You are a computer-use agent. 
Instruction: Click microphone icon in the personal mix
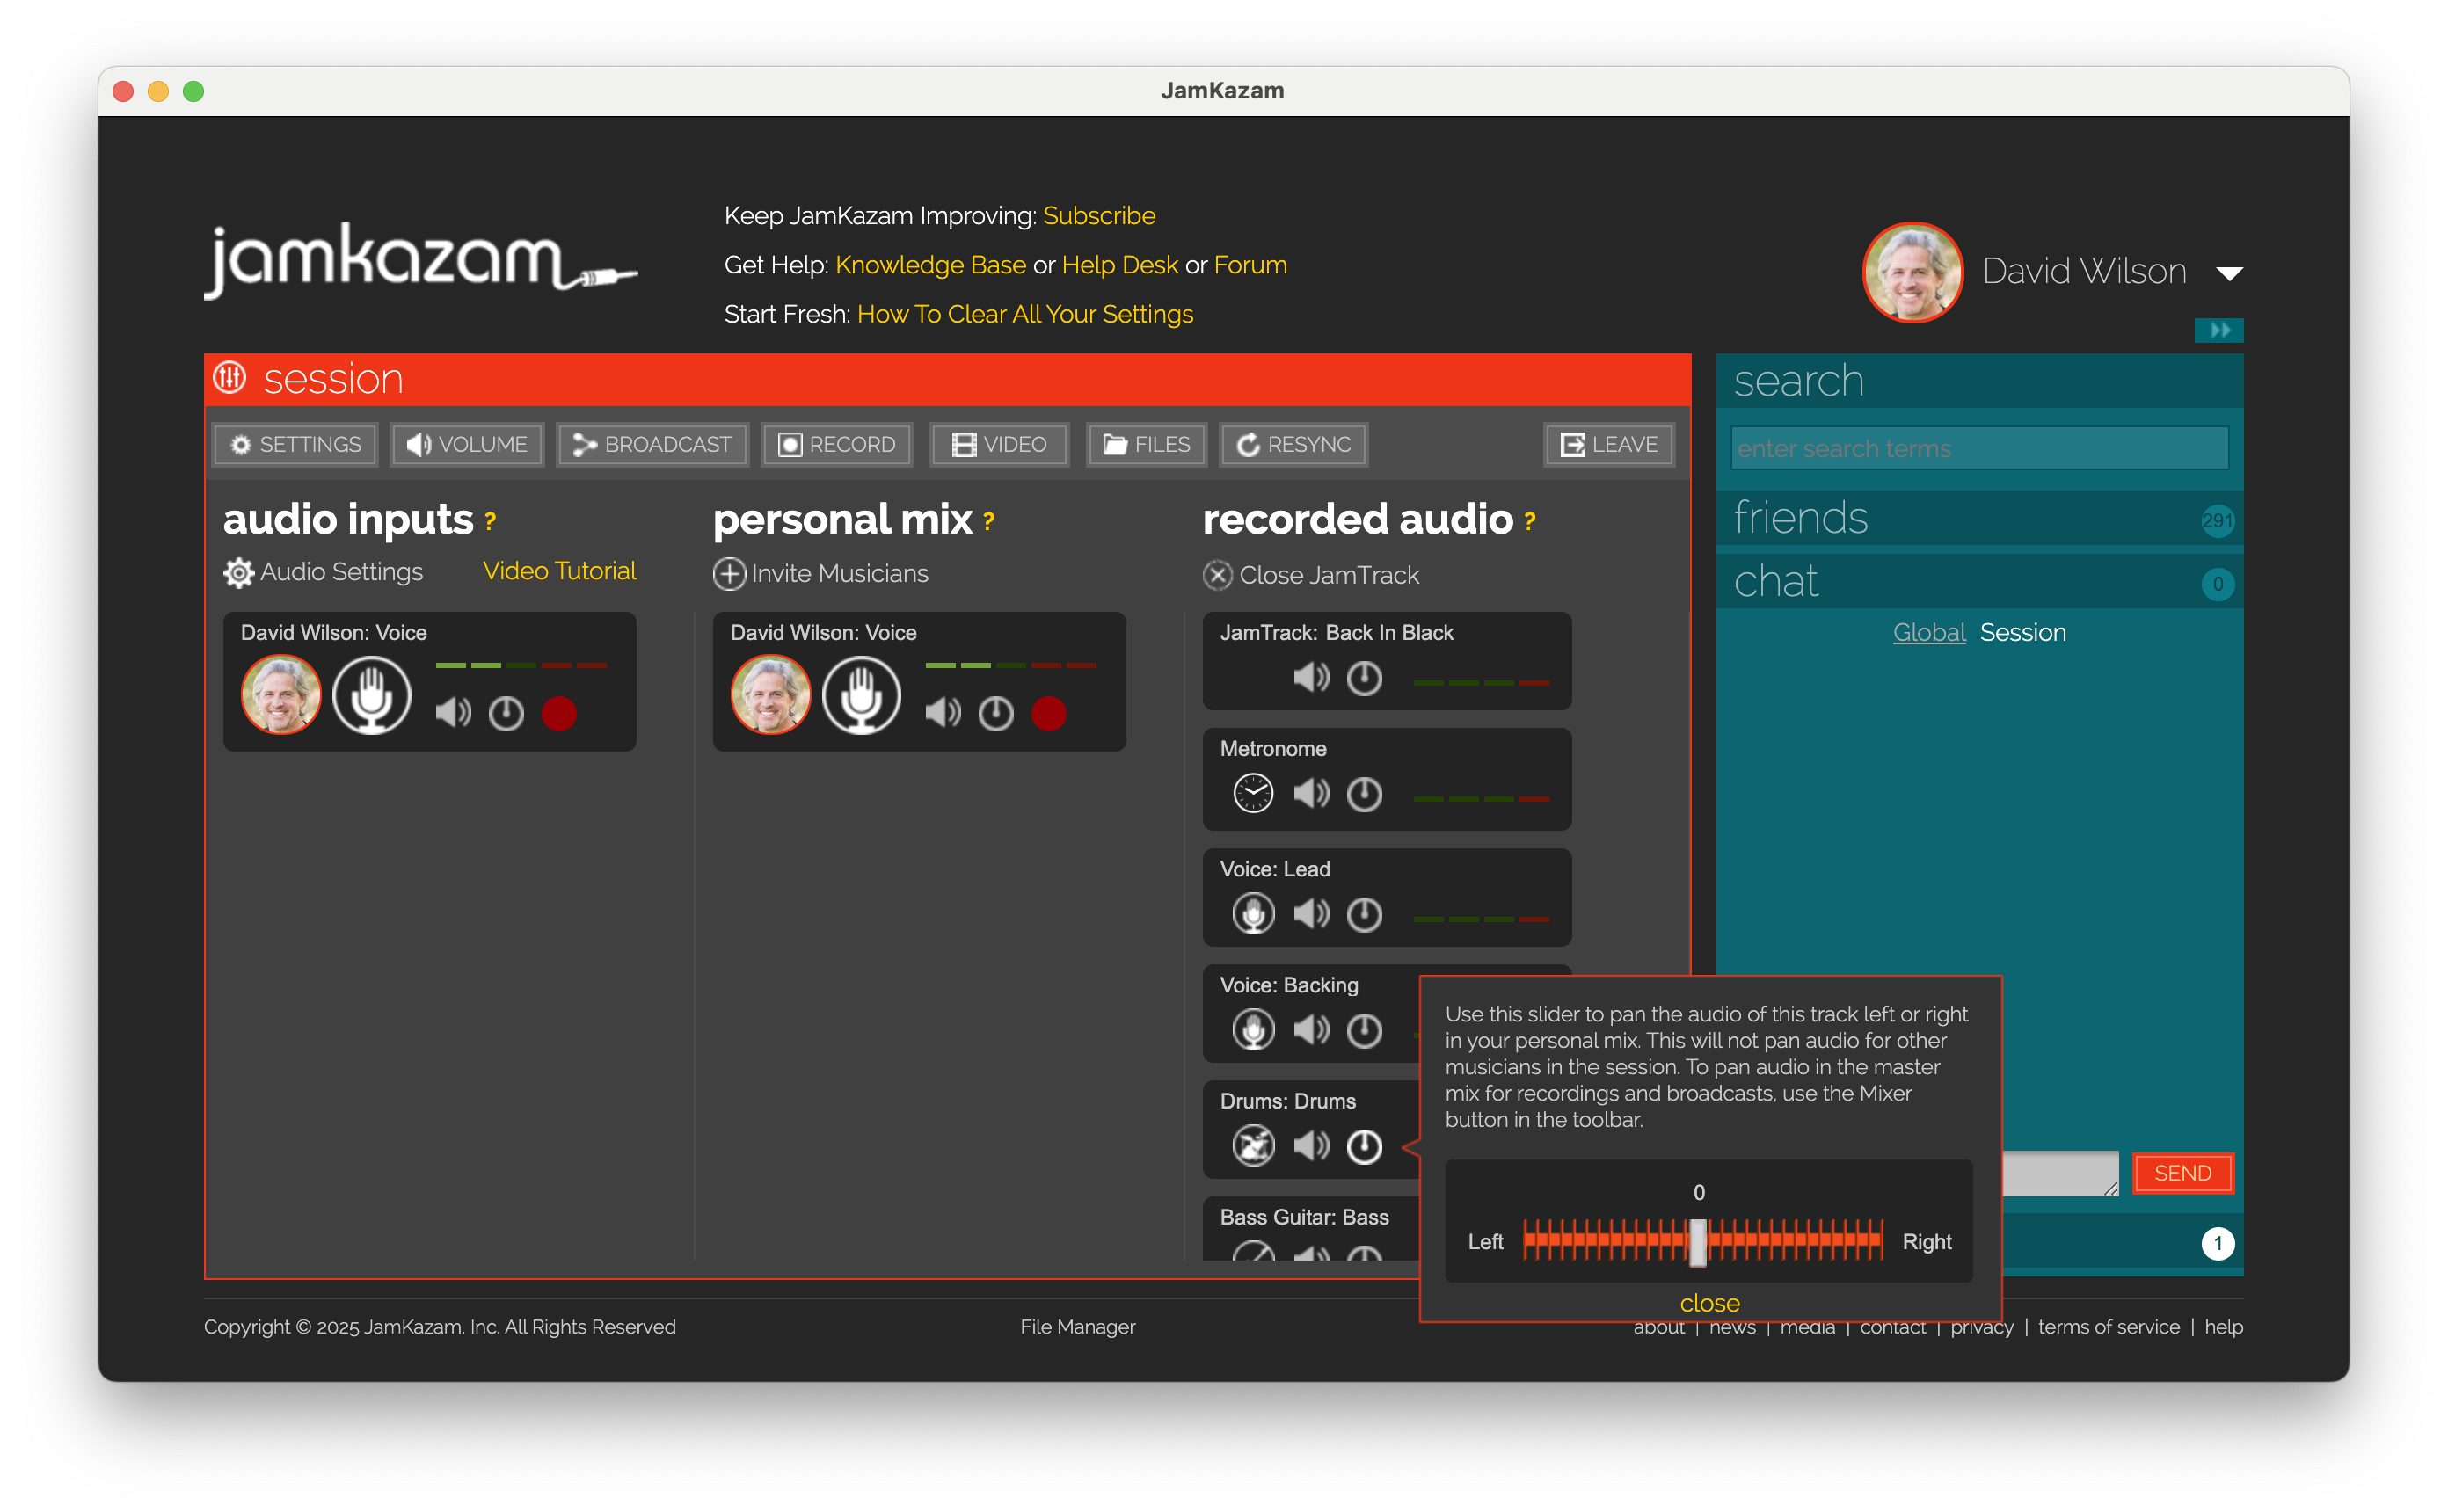click(861, 695)
